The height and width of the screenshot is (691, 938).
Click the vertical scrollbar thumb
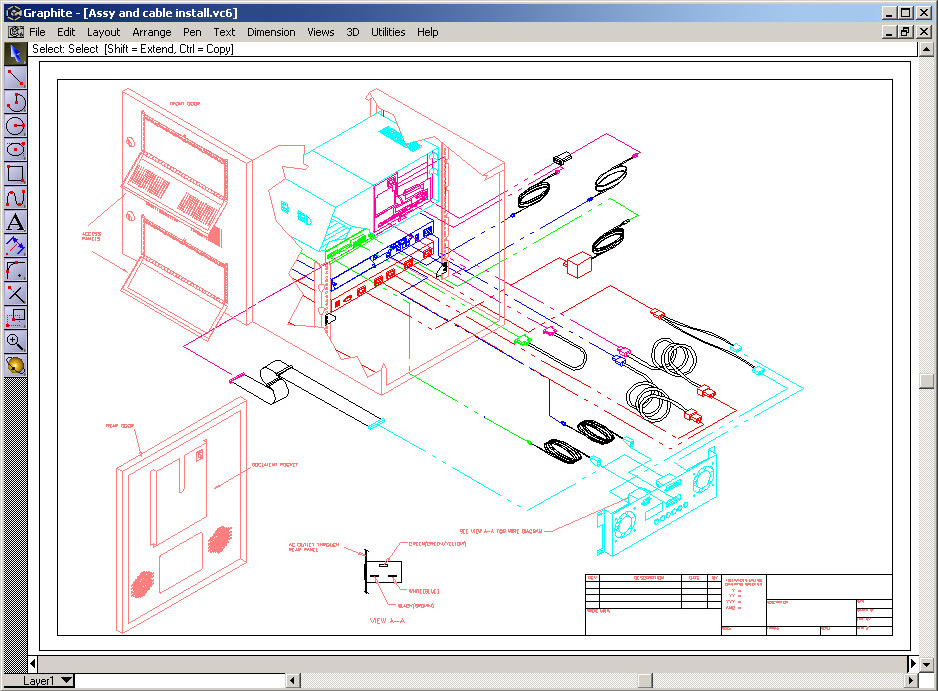[926, 380]
